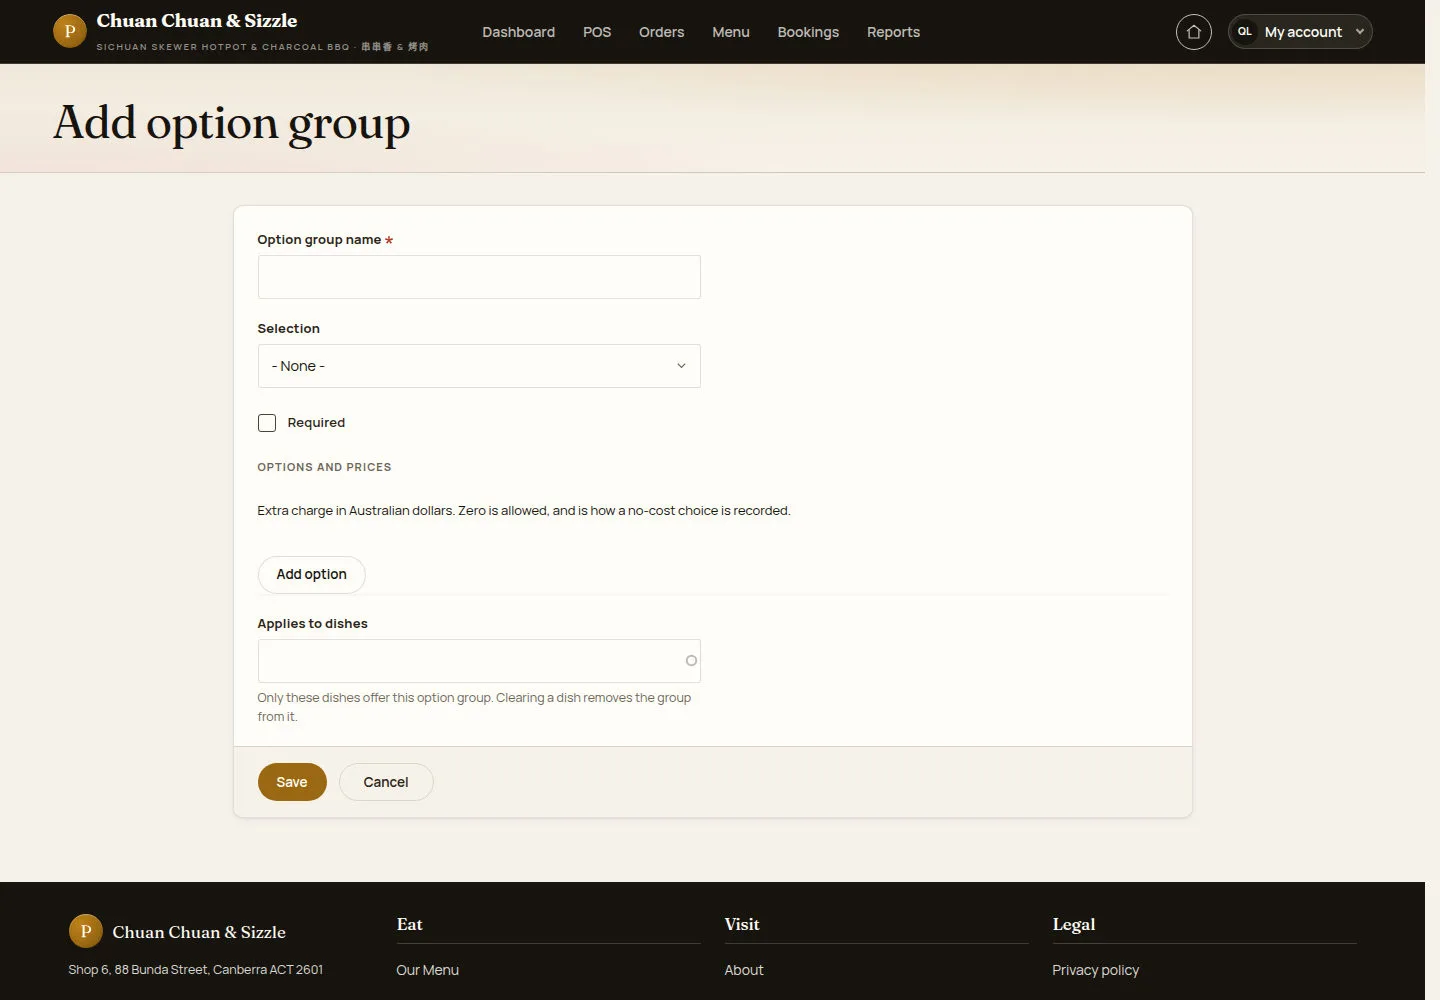Focus the Applies to dishes field
Image resolution: width=1440 pixels, height=1000 pixels.
[479, 661]
